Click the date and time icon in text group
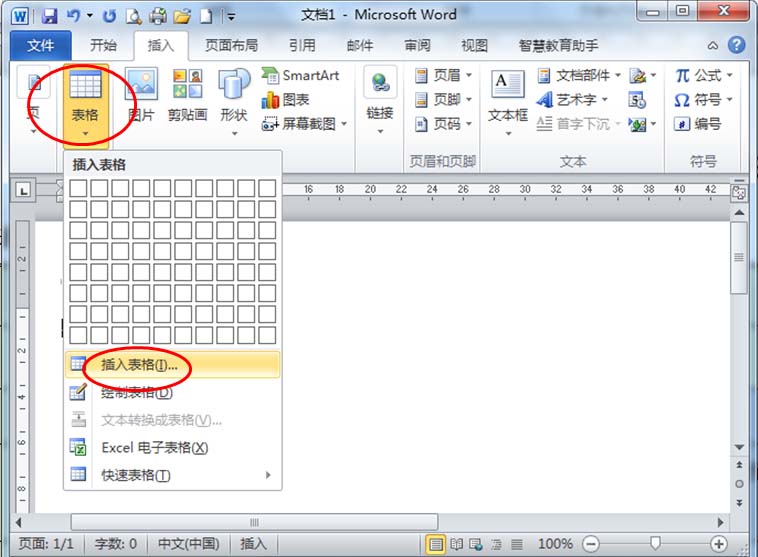 pyautogui.click(x=637, y=100)
